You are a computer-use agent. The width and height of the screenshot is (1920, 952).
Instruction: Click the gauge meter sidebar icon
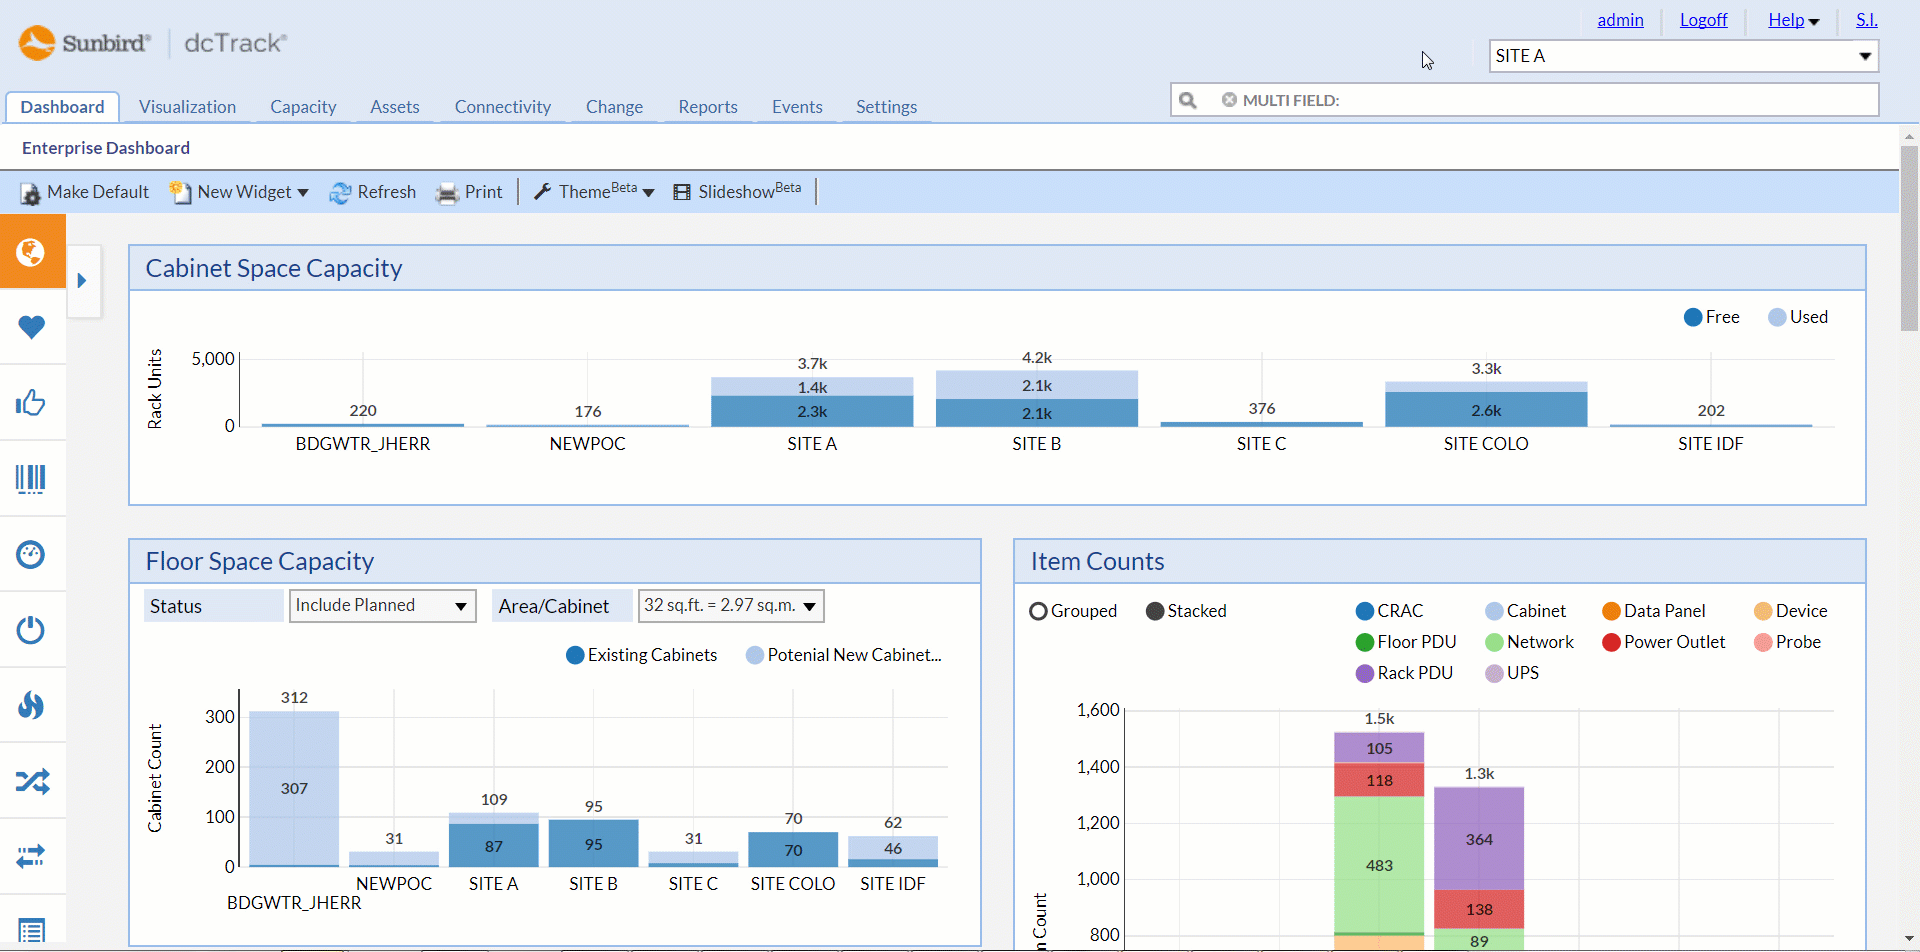tap(32, 554)
